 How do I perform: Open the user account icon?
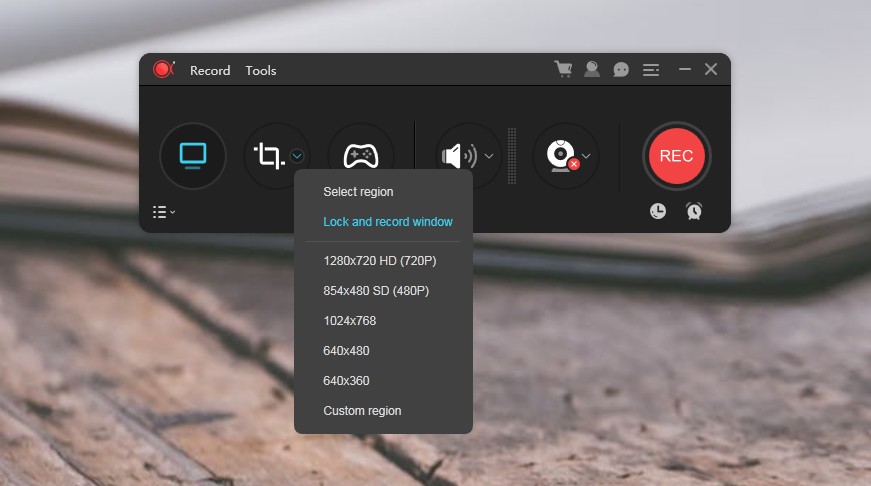tap(592, 70)
